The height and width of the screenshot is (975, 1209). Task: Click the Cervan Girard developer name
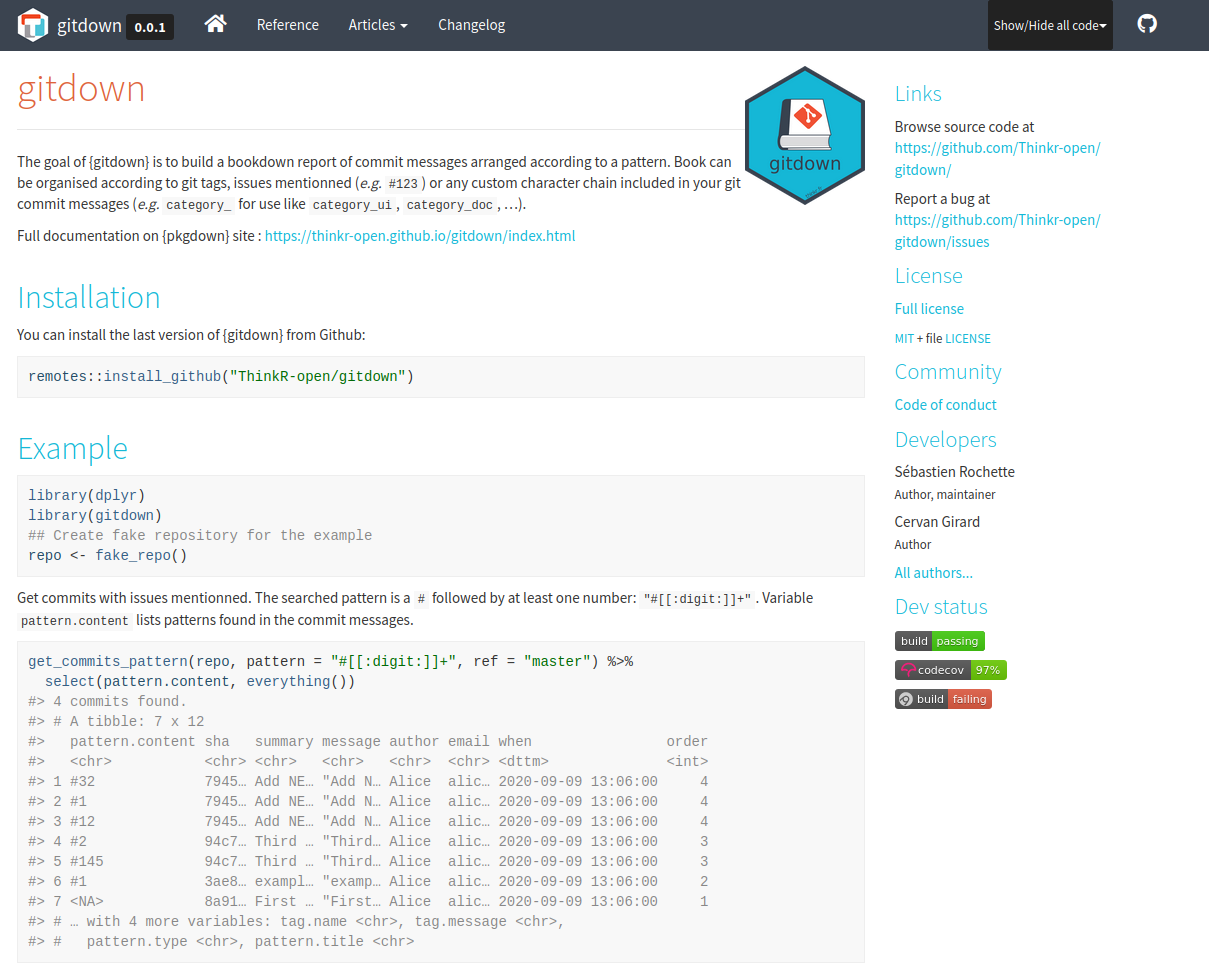click(937, 522)
